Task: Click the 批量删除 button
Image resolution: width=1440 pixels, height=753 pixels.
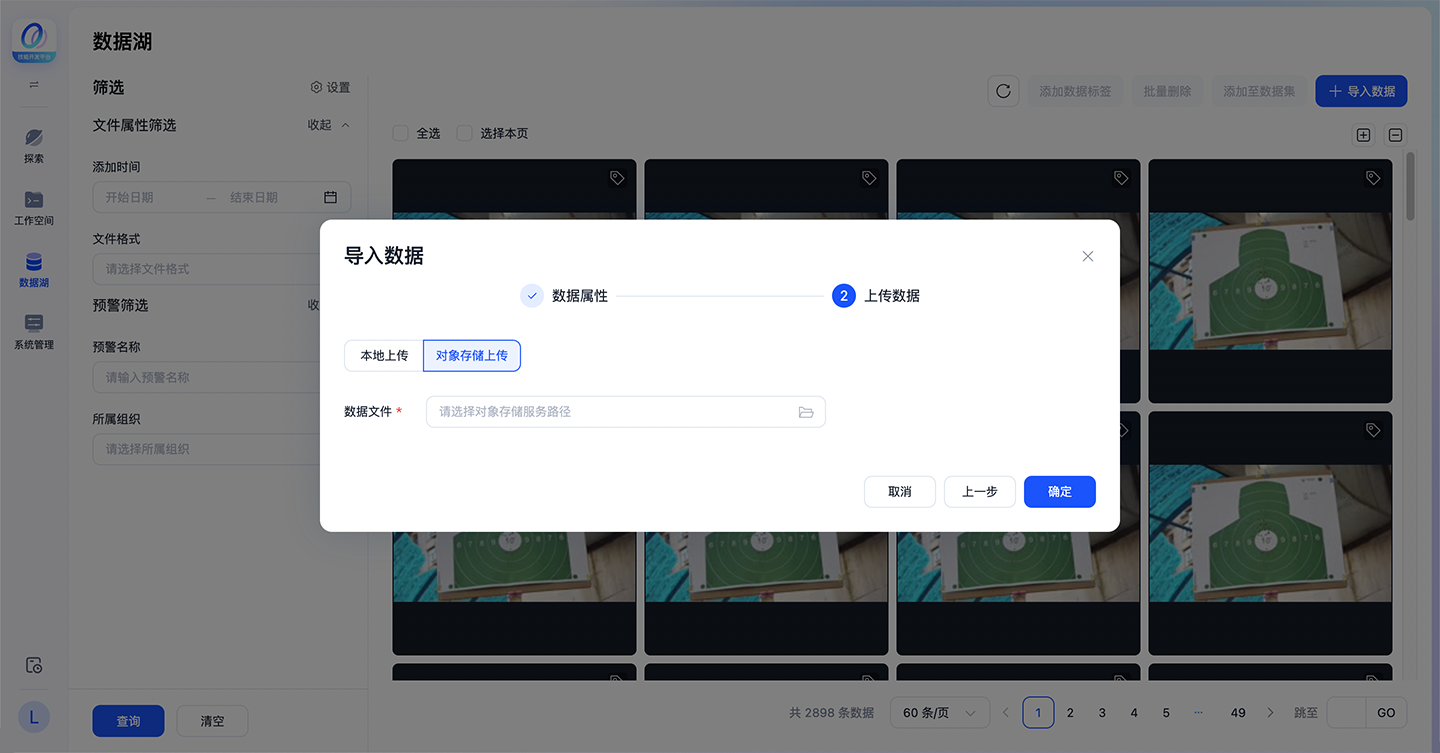Action: click(1167, 91)
